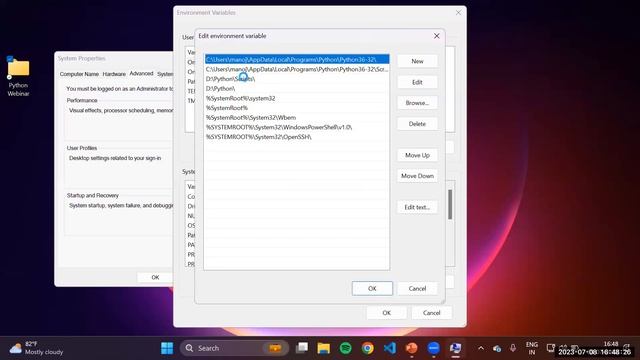Select the D:\Python\ entry
This screenshot has height=360, width=640.
(x=297, y=89)
